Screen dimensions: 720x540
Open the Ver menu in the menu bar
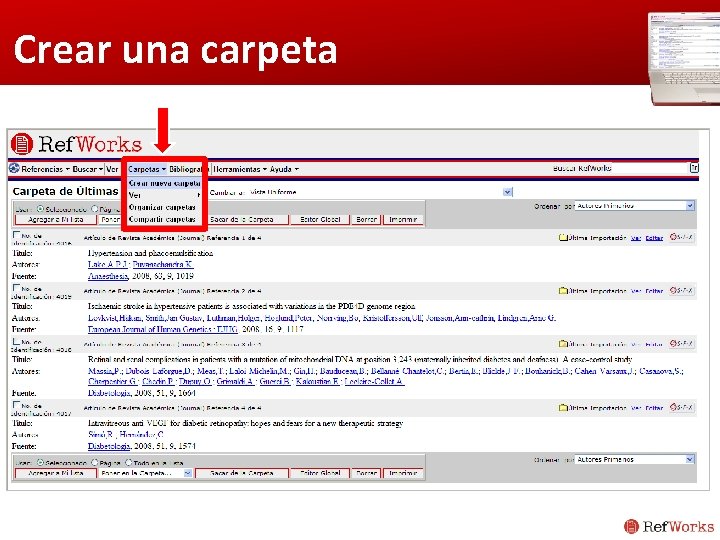[x=112, y=169]
